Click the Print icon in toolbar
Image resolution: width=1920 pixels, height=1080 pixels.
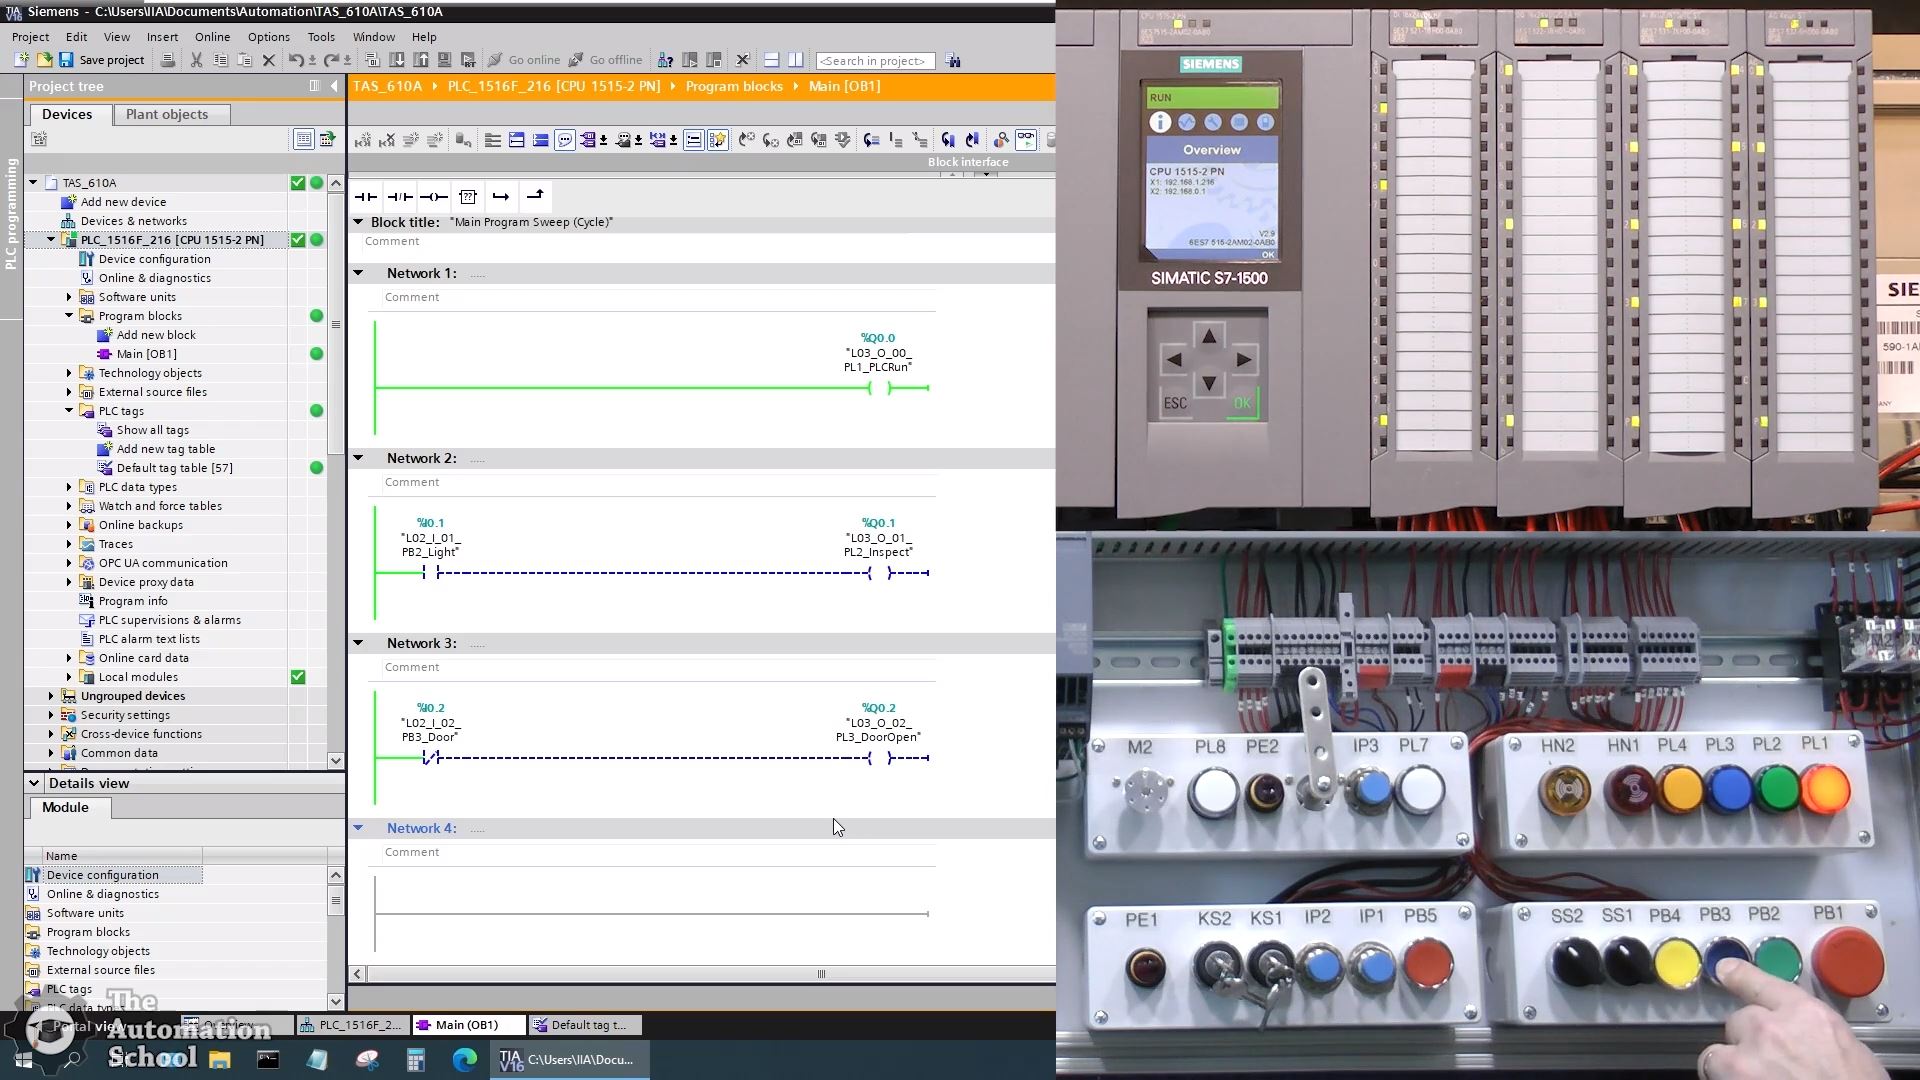[168, 60]
